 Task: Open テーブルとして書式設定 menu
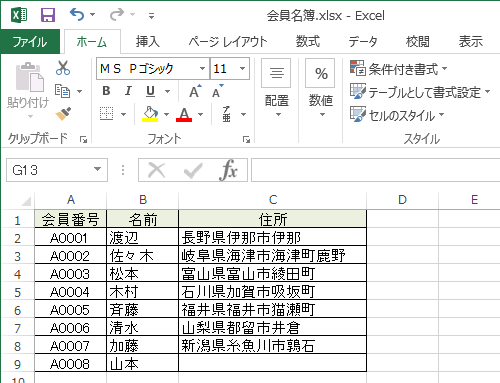tap(420, 92)
